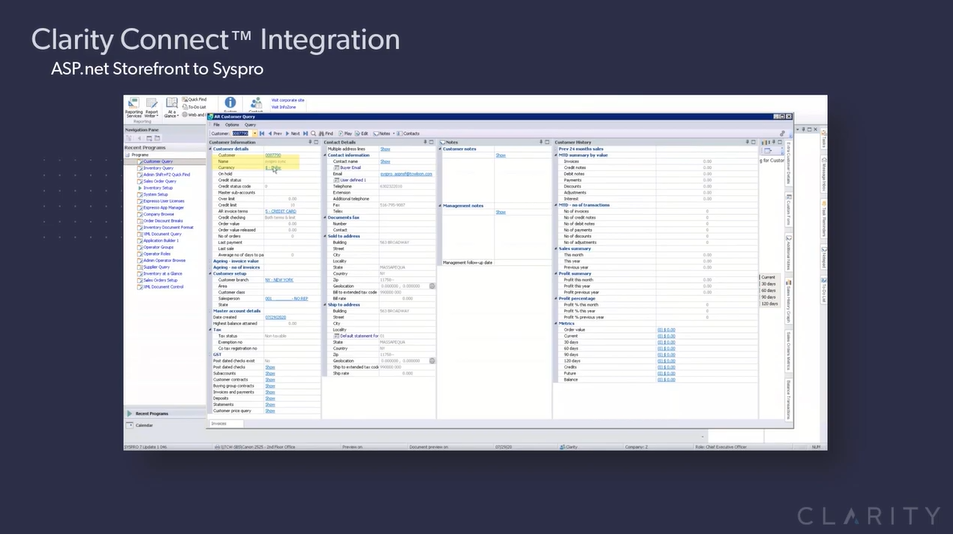This screenshot has width=953, height=535.
Task: Pin the Customer History pane
Action: click(x=747, y=142)
